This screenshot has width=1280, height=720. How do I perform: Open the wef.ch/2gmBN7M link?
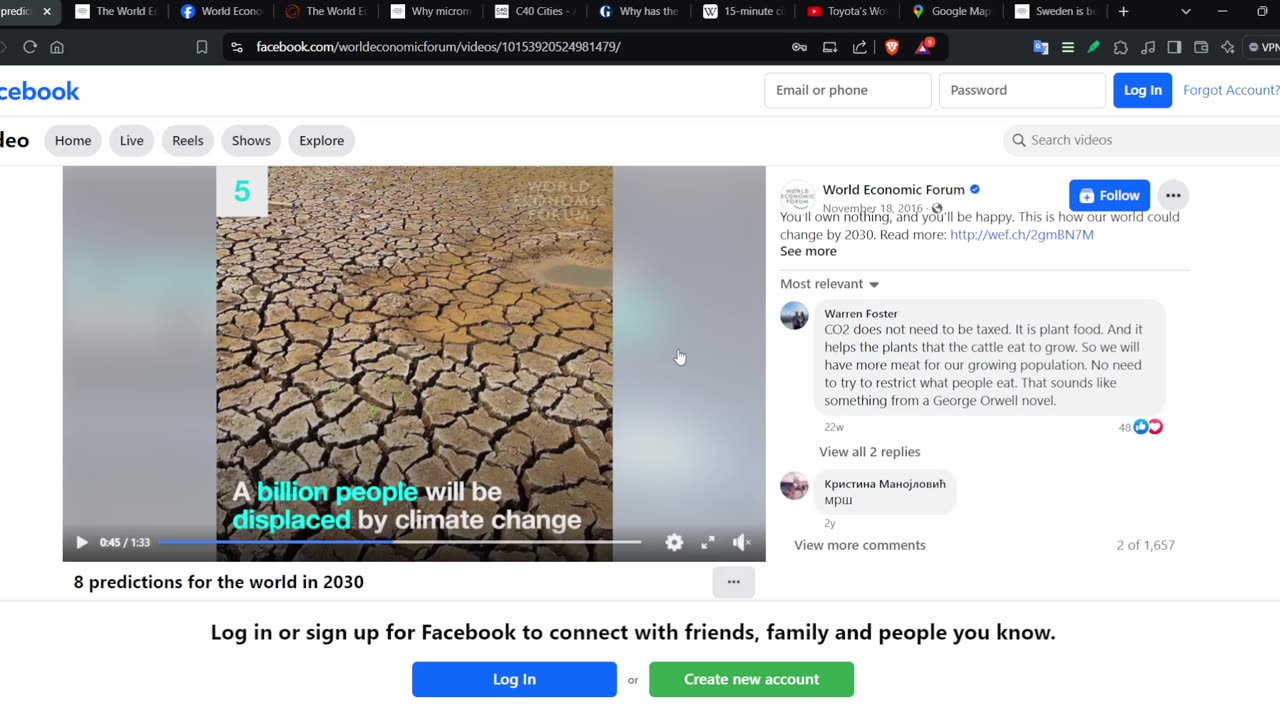tap(1022, 235)
